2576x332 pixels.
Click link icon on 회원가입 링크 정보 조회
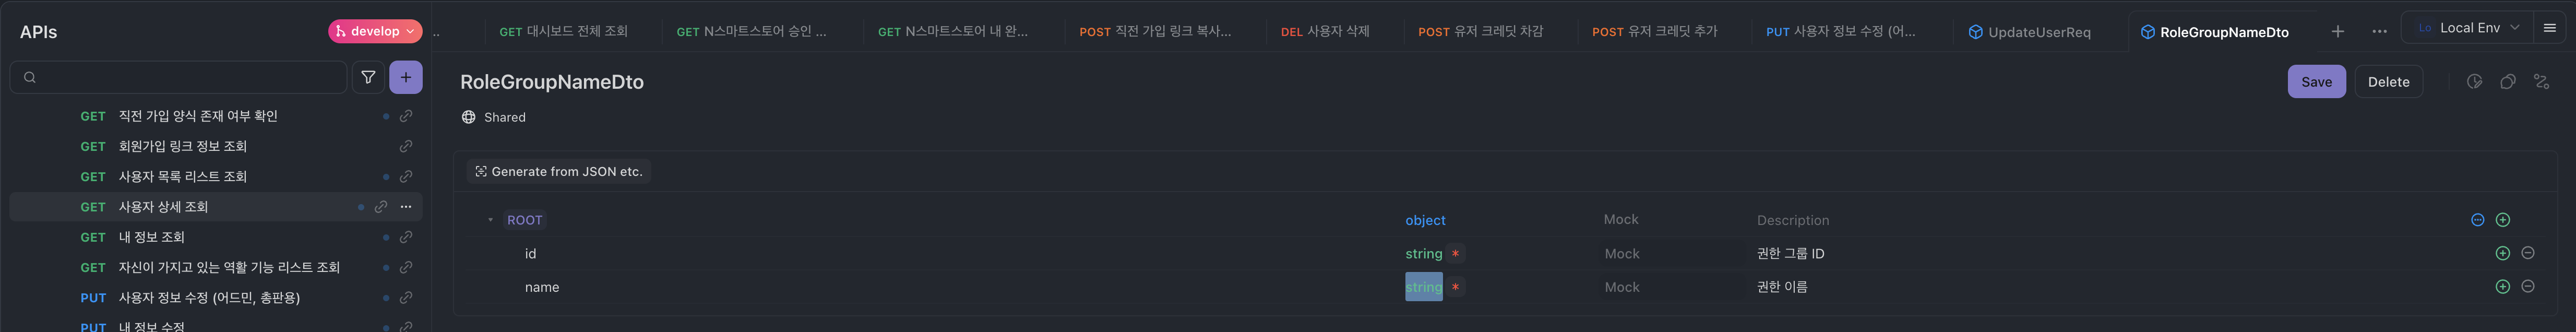coord(406,146)
